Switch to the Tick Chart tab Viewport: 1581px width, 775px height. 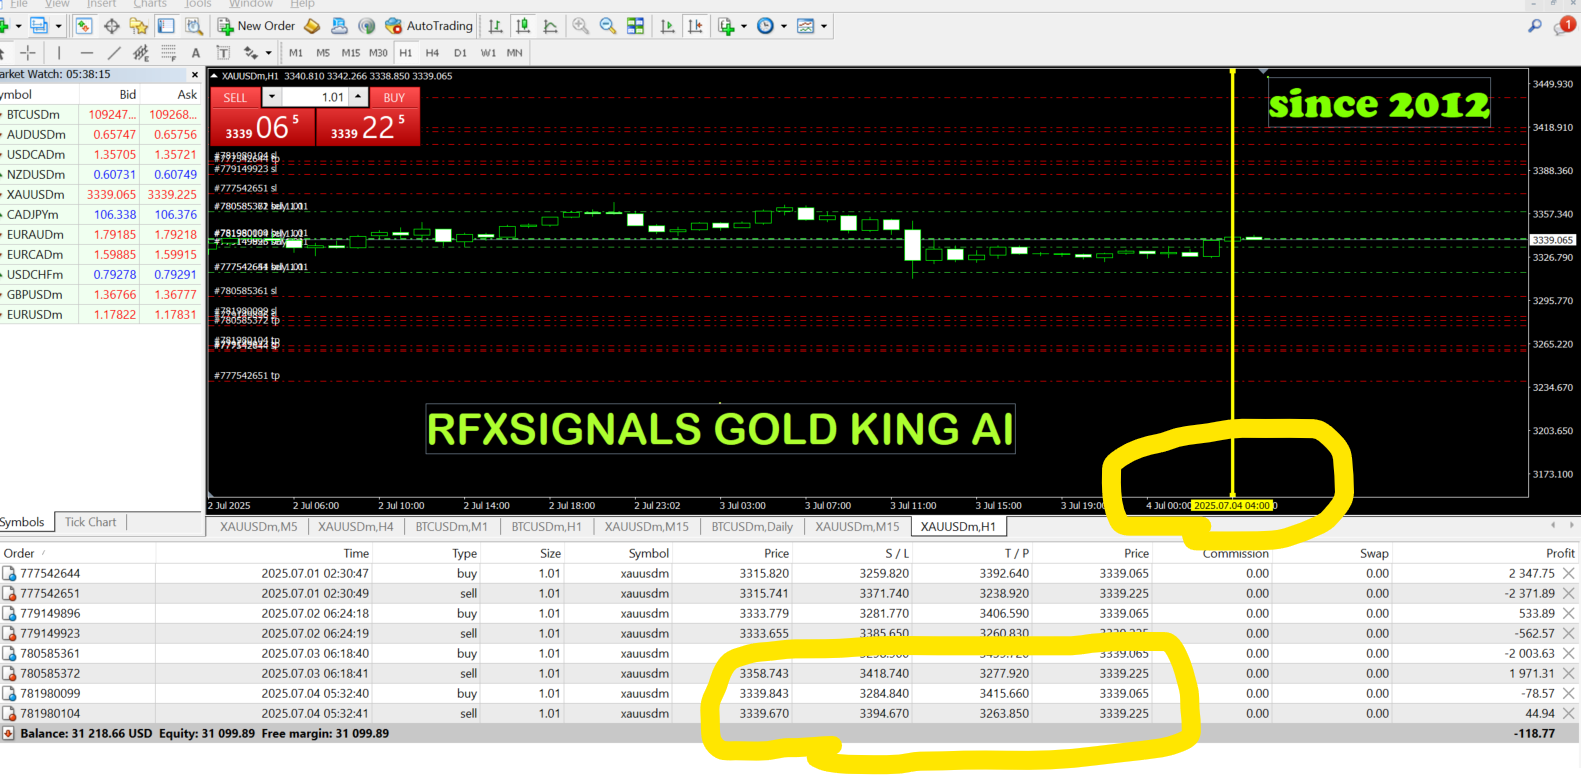[90, 522]
